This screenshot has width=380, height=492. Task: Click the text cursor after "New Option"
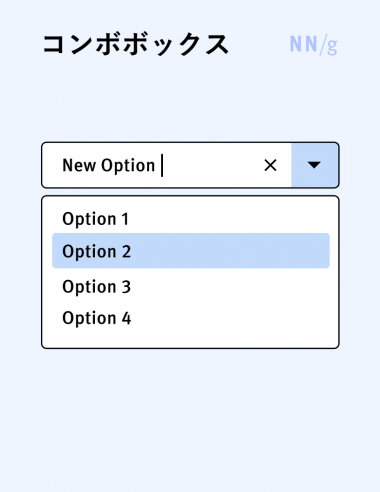coord(162,165)
